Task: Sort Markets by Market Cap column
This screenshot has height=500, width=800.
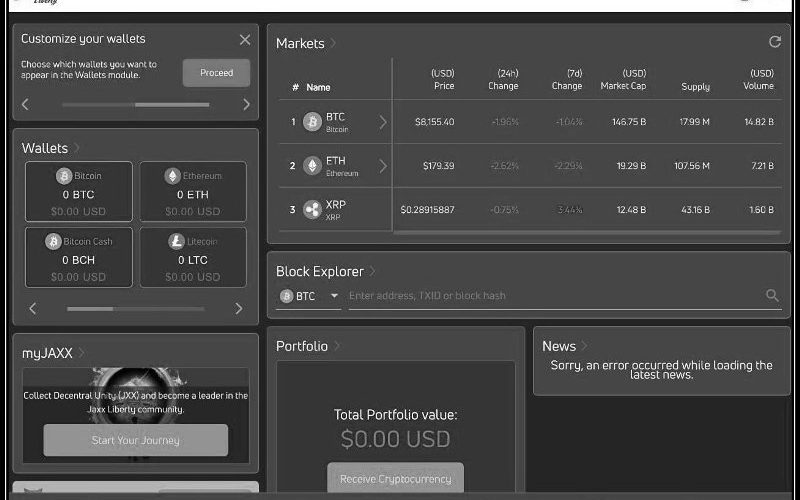Action: coord(623,80)
